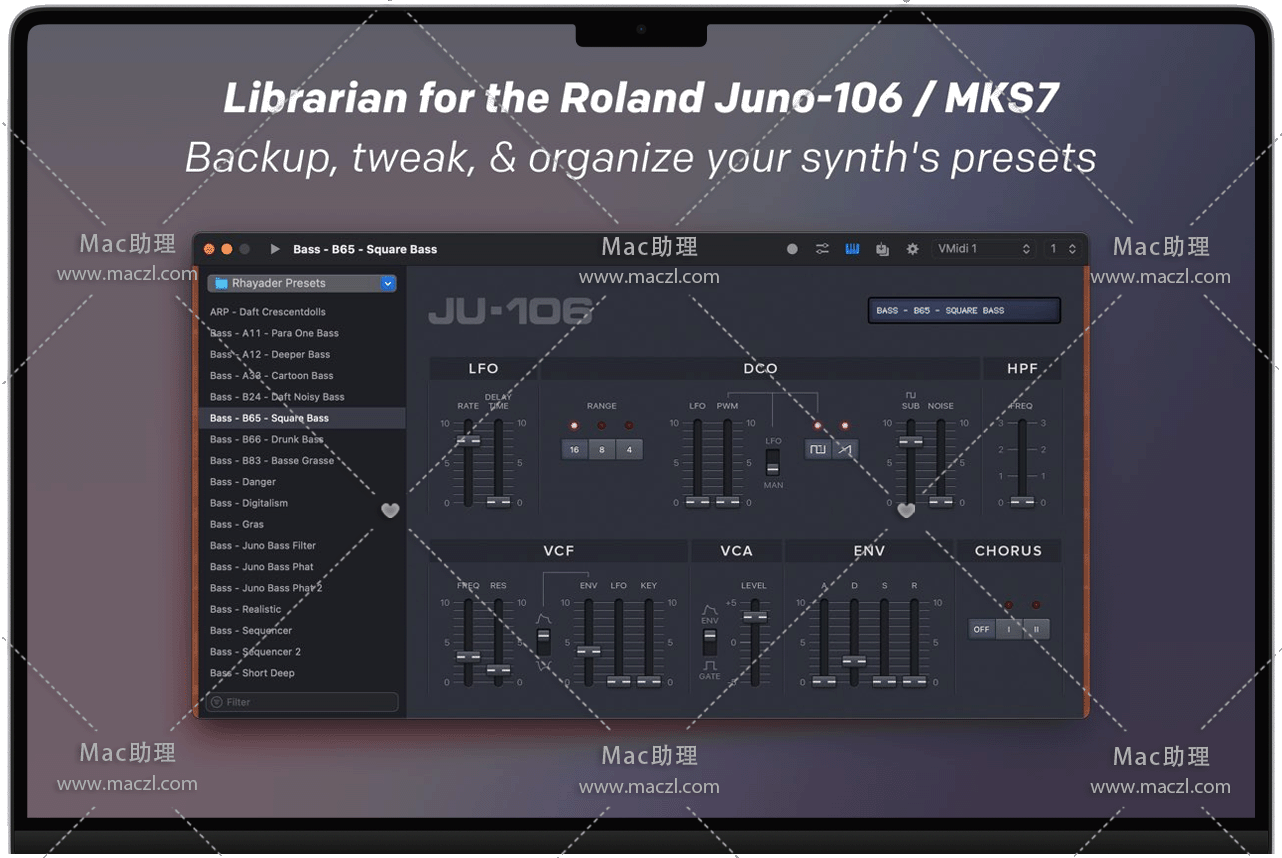
Task: Open the Rhayader Presets dropdown
Action: (x=302, y=283)
